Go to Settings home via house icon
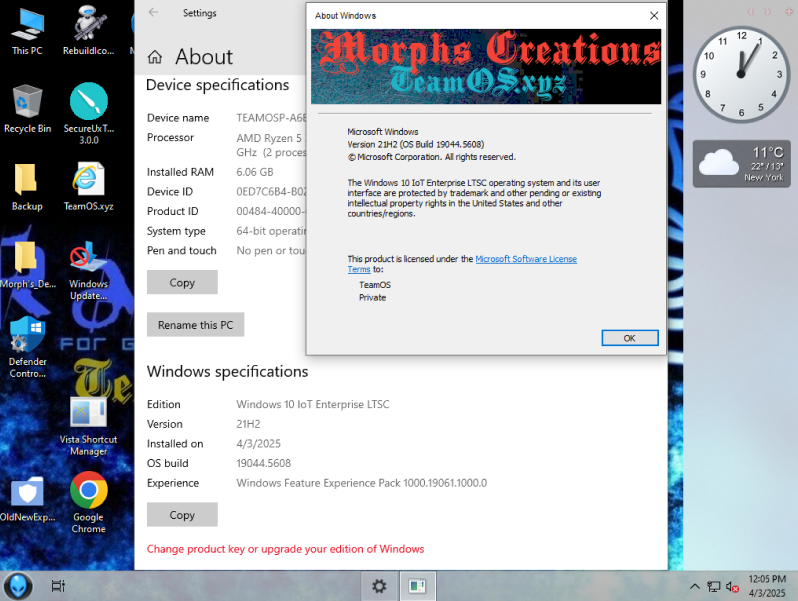 pos(155,57)
